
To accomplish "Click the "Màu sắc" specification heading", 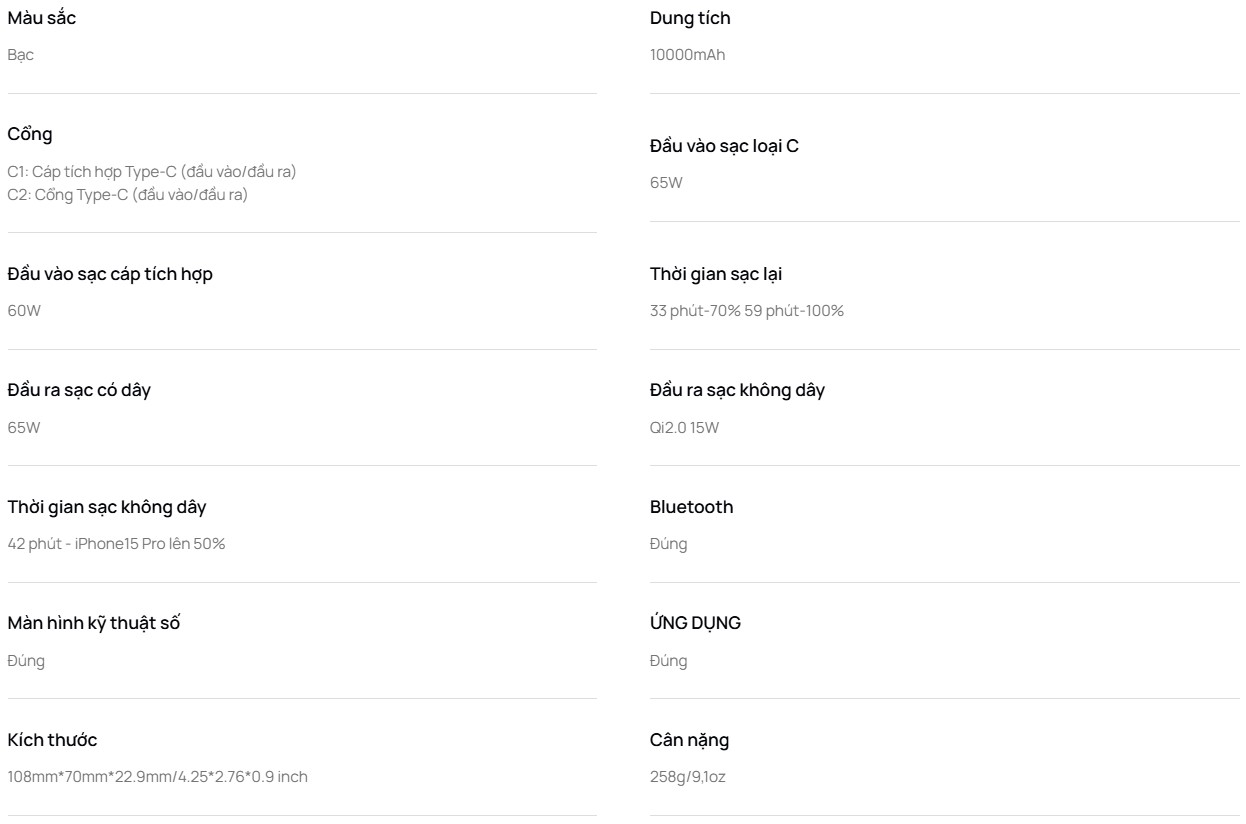I will (41, 18).
